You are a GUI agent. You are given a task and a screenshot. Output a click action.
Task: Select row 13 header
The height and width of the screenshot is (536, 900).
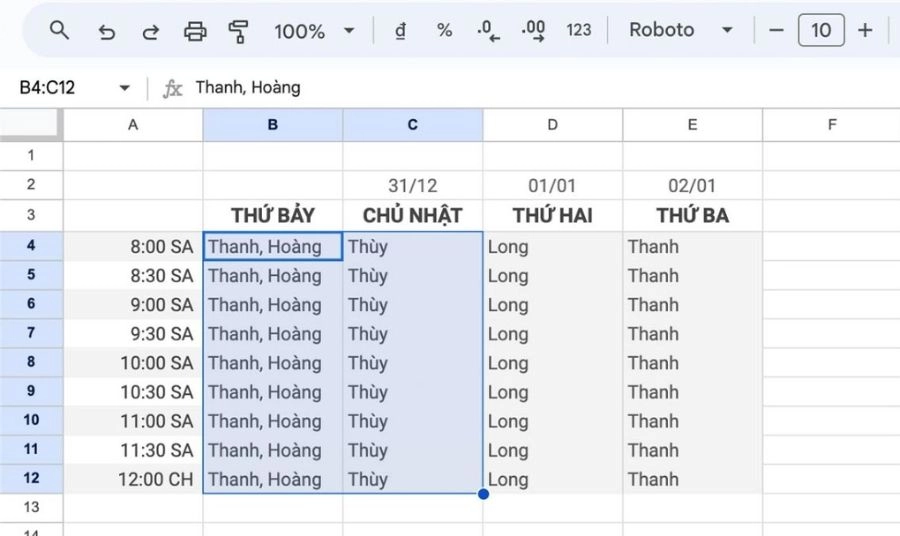click(31, 508)
